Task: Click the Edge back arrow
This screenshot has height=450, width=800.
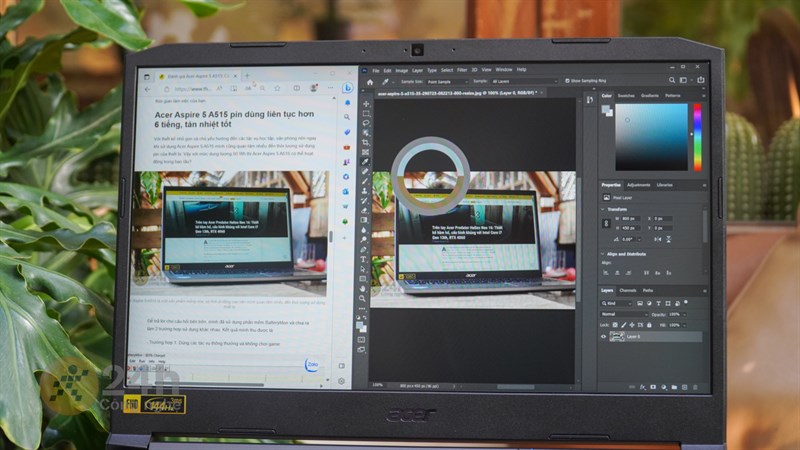Action: (x=148, y=89)
